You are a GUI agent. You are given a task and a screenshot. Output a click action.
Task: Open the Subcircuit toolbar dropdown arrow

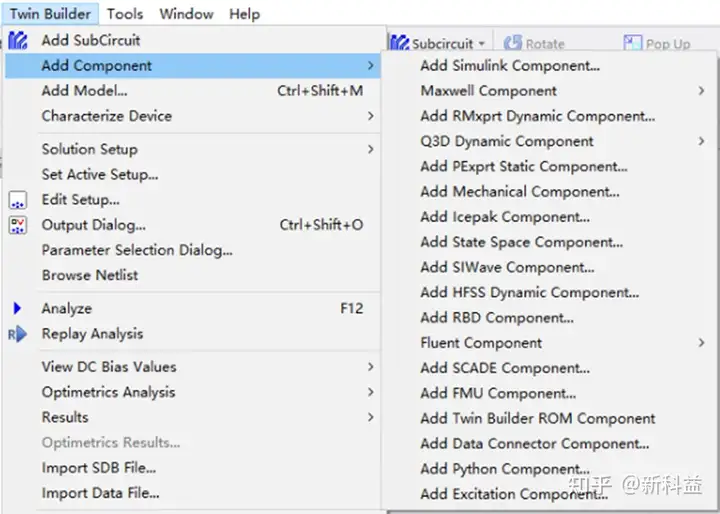point(482,44)
